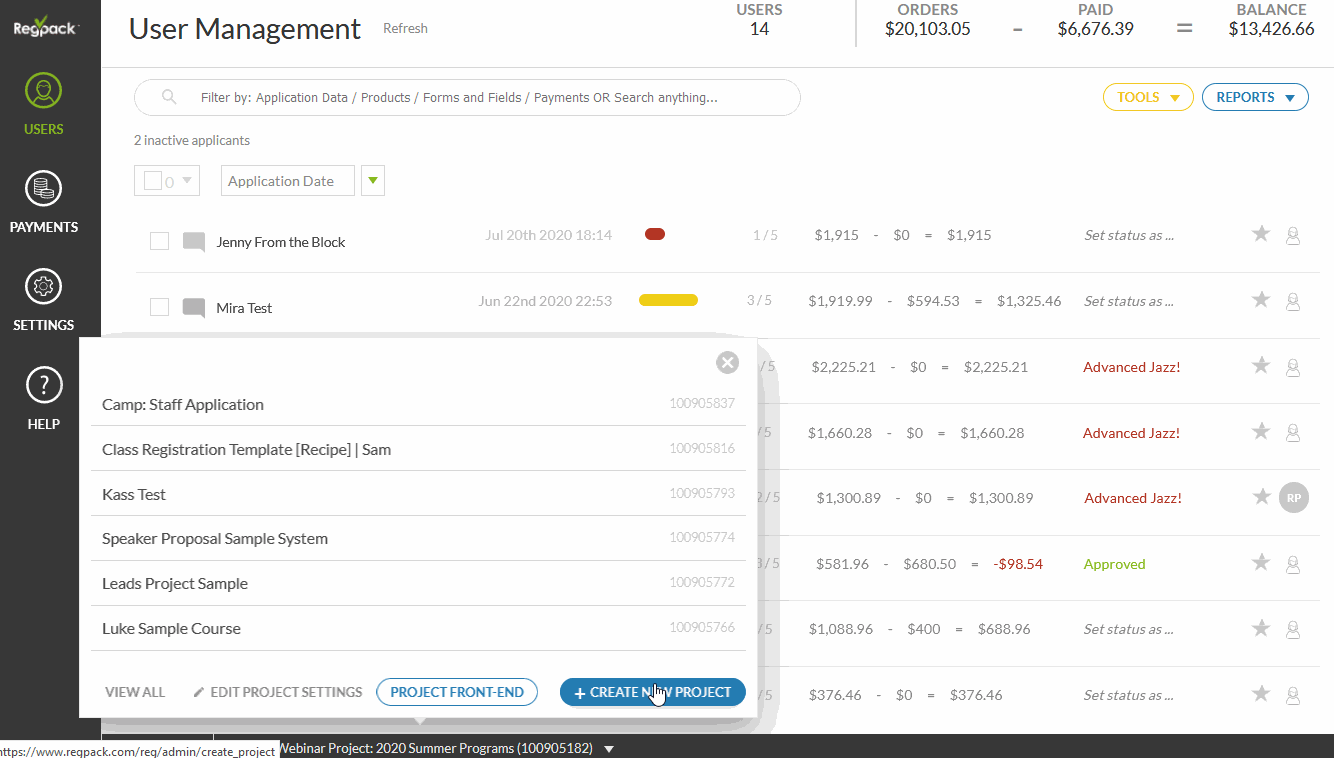Open the Users section in sidebar

[43, 103]
